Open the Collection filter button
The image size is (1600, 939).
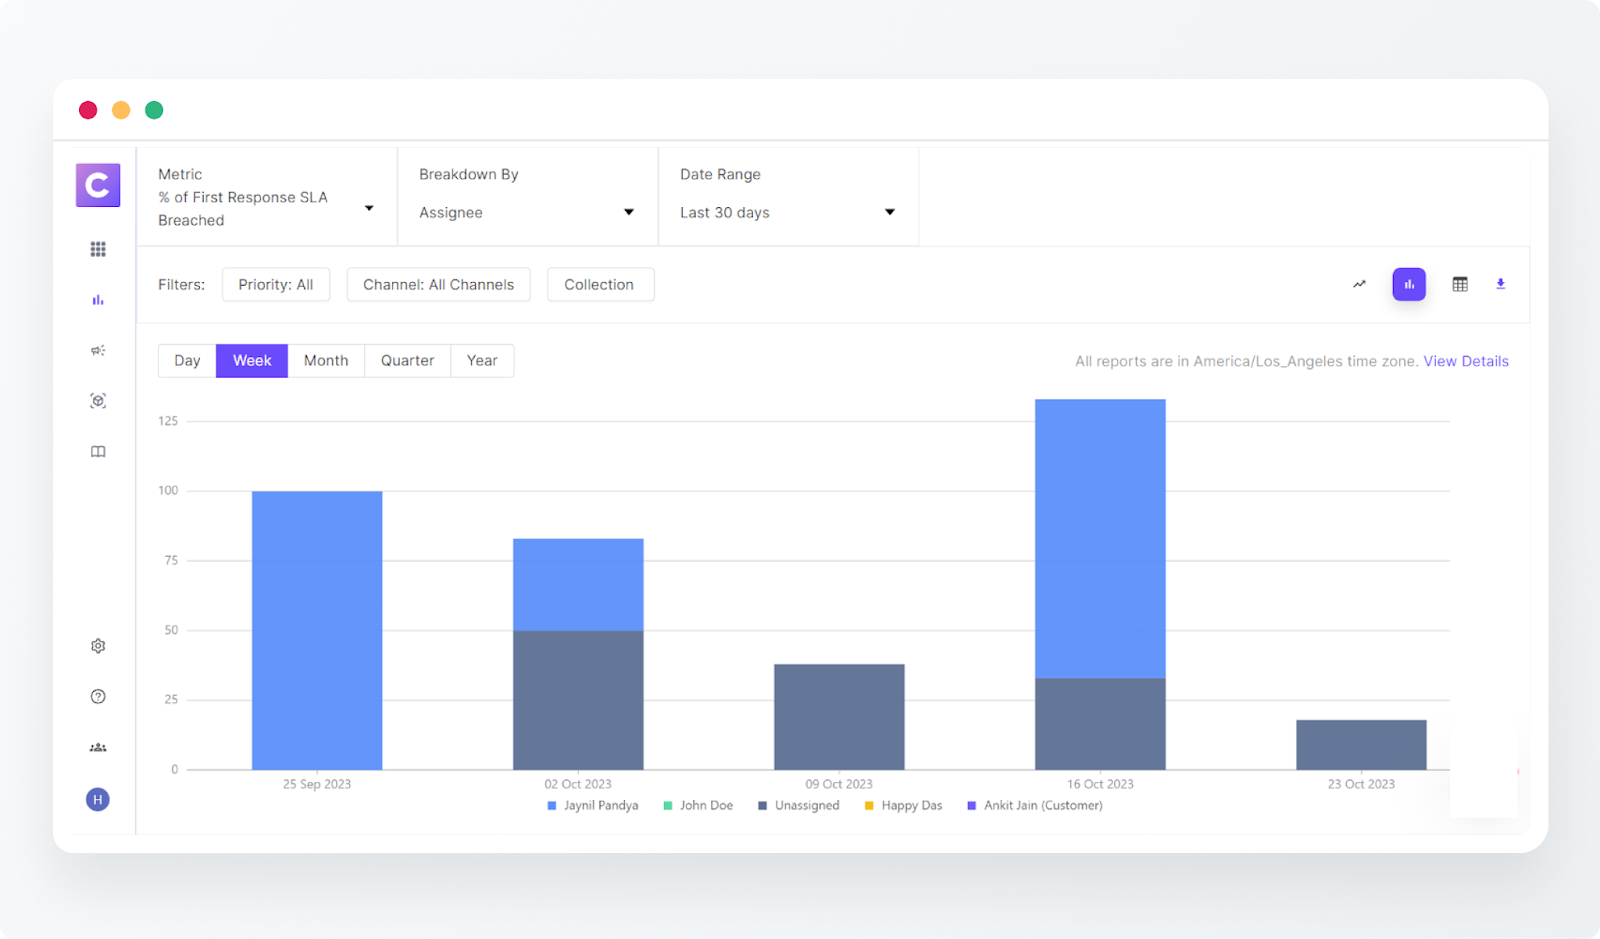point(600,284)
